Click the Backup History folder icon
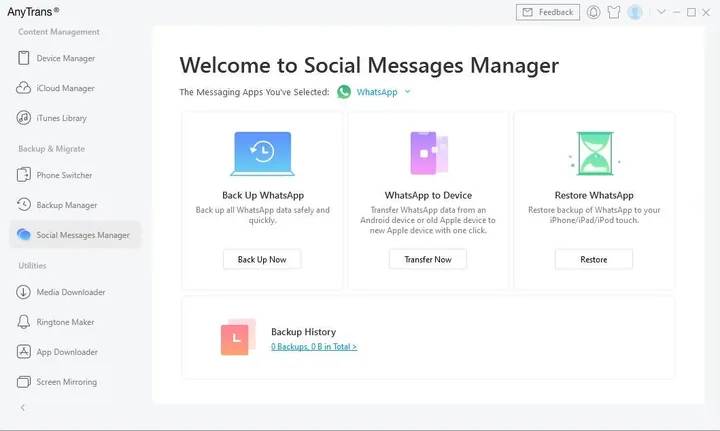 pyautogui.click(x=238, y=337)
